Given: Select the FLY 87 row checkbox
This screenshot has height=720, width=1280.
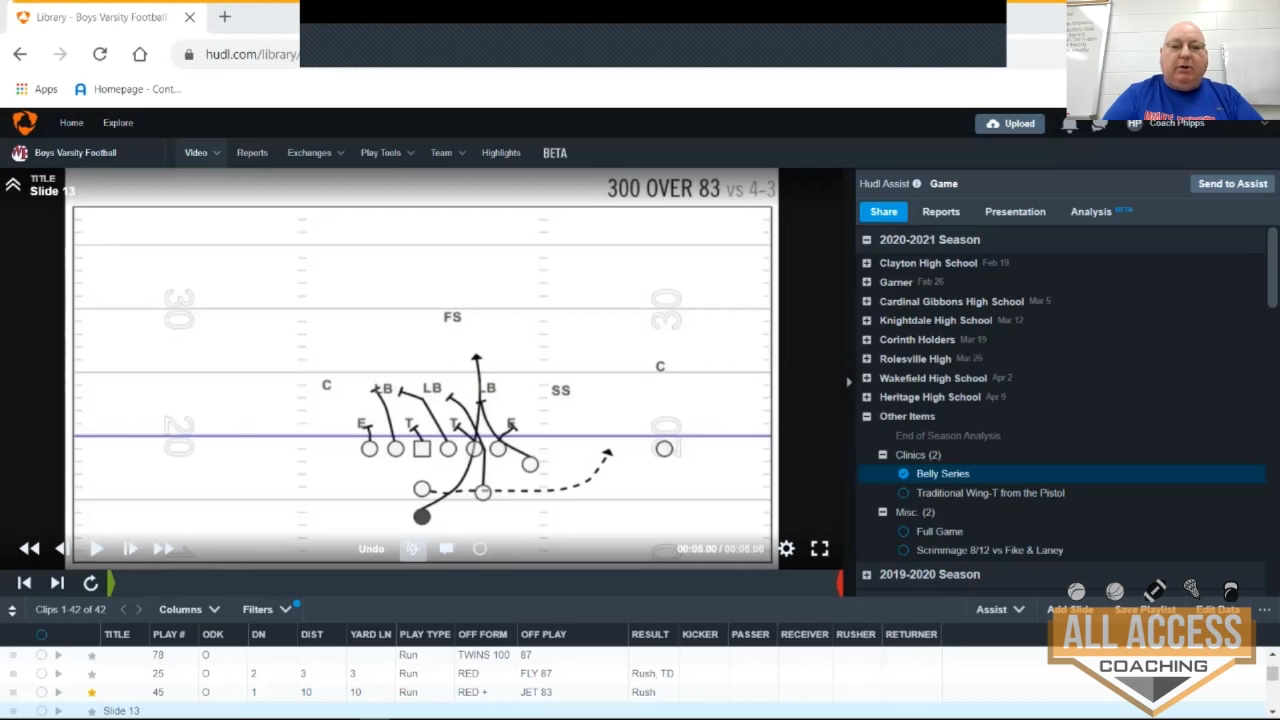Looking at the screenshot, I should pos(41,674).
